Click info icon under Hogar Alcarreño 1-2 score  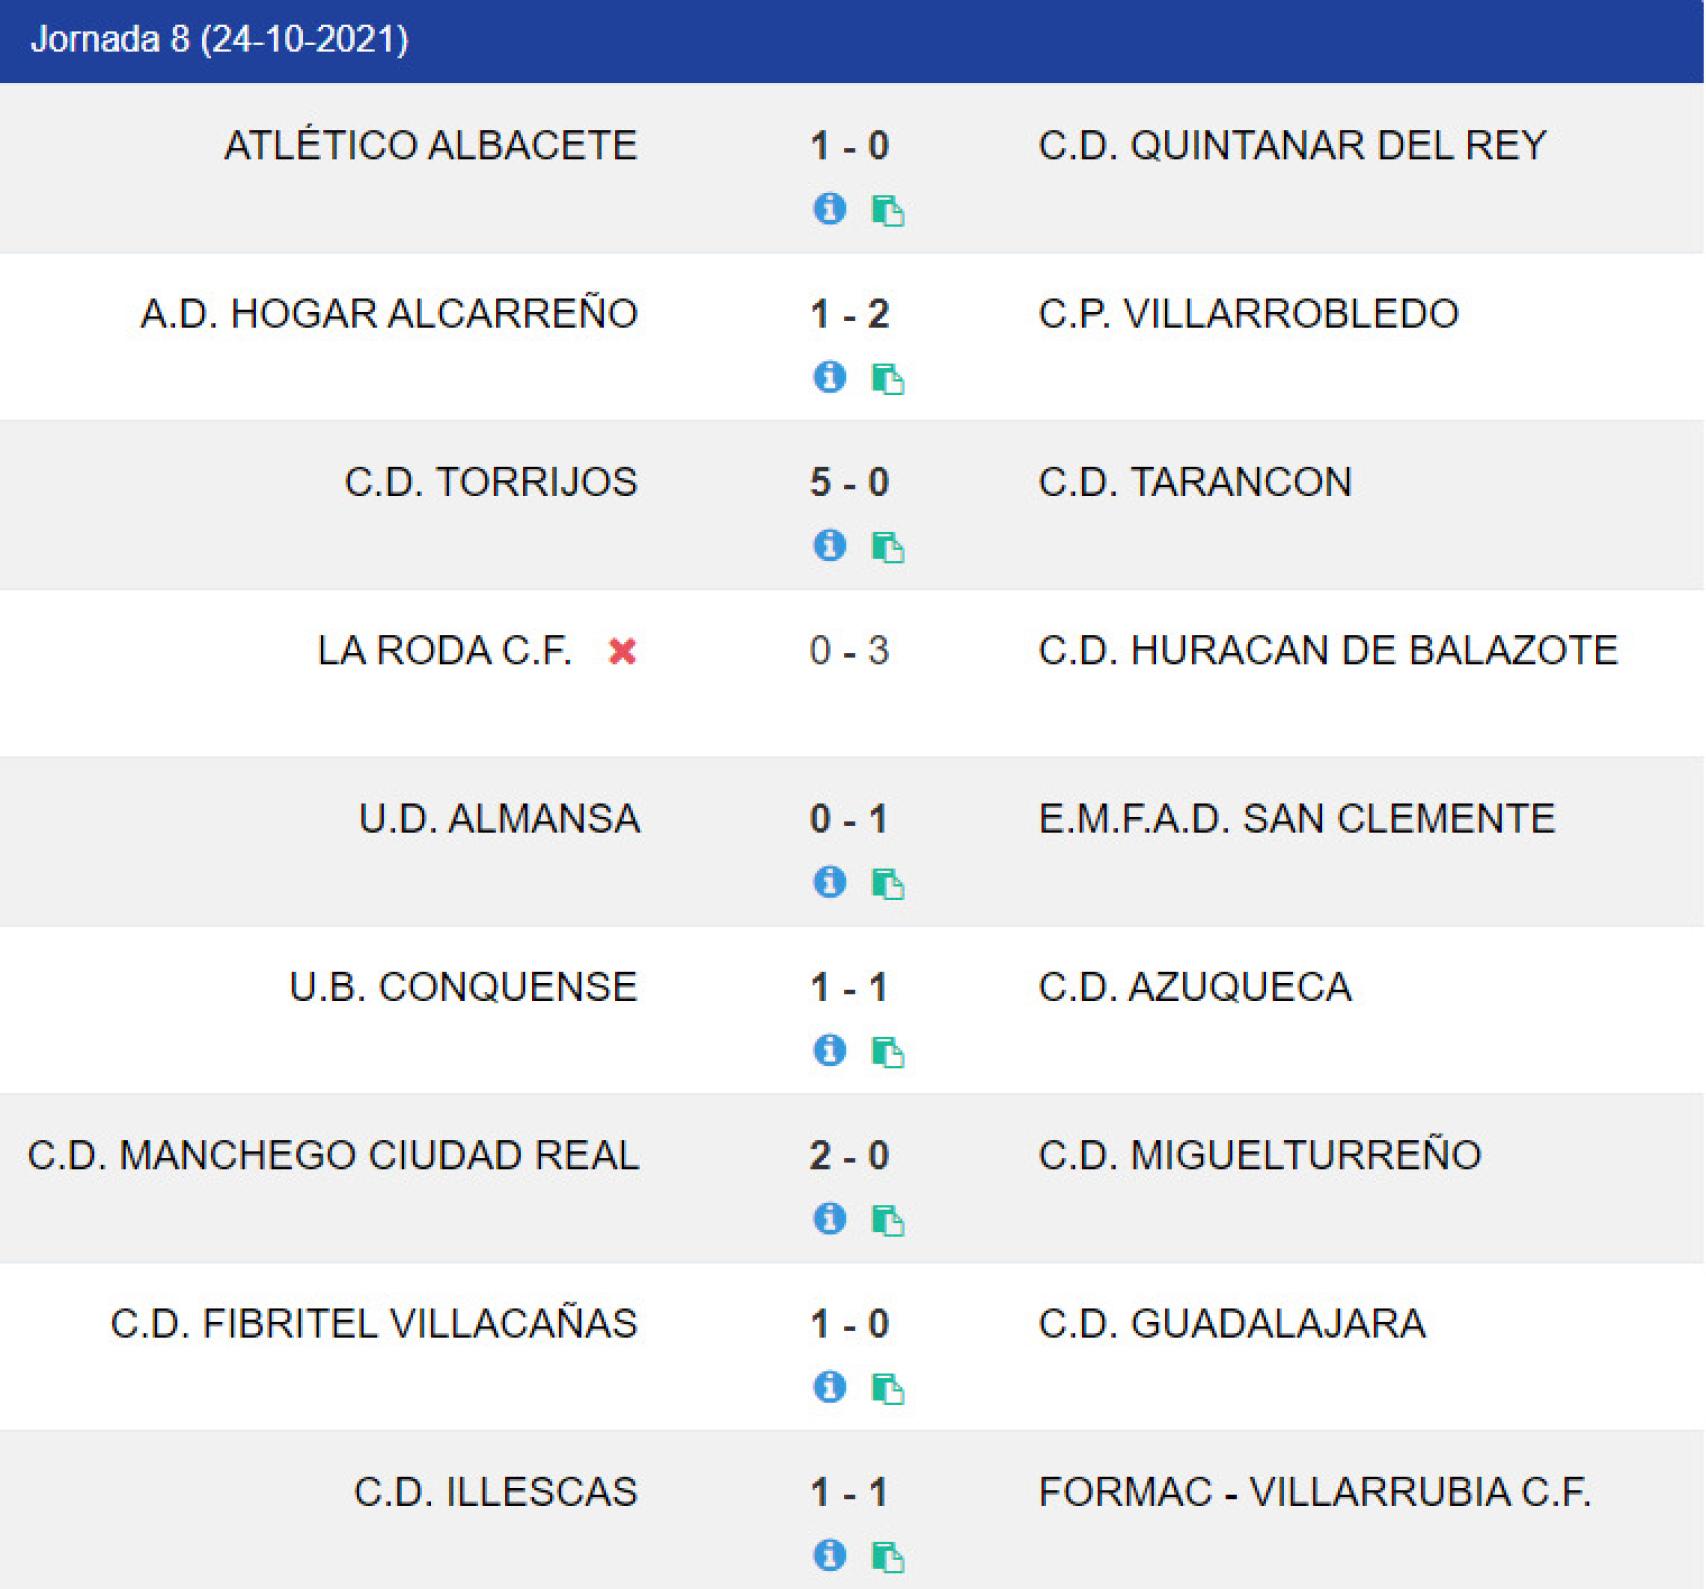[x=829, y=377]
